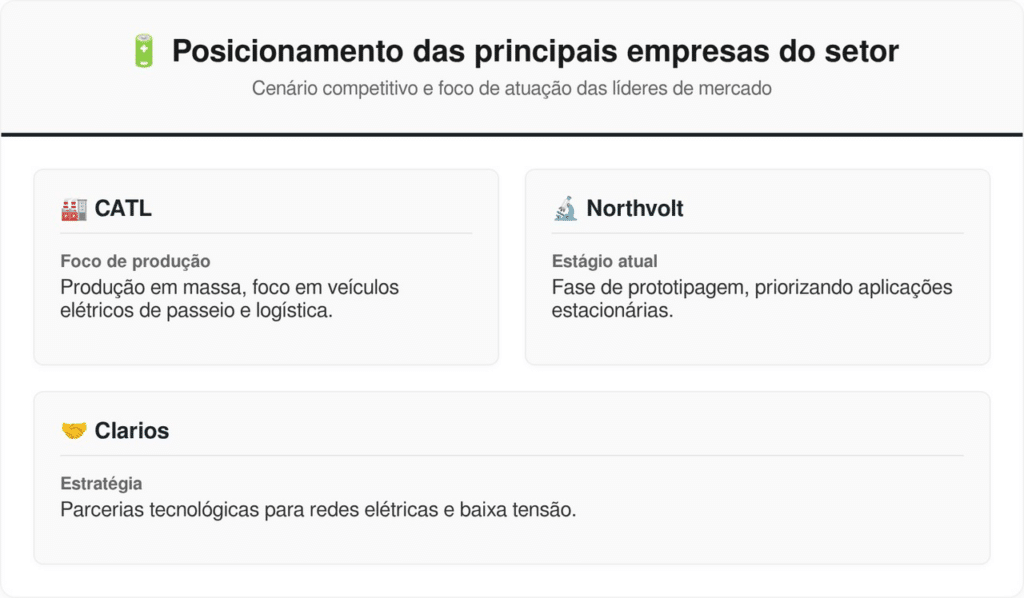Click the divider line under Northvolt heading

tap(757, 234)
